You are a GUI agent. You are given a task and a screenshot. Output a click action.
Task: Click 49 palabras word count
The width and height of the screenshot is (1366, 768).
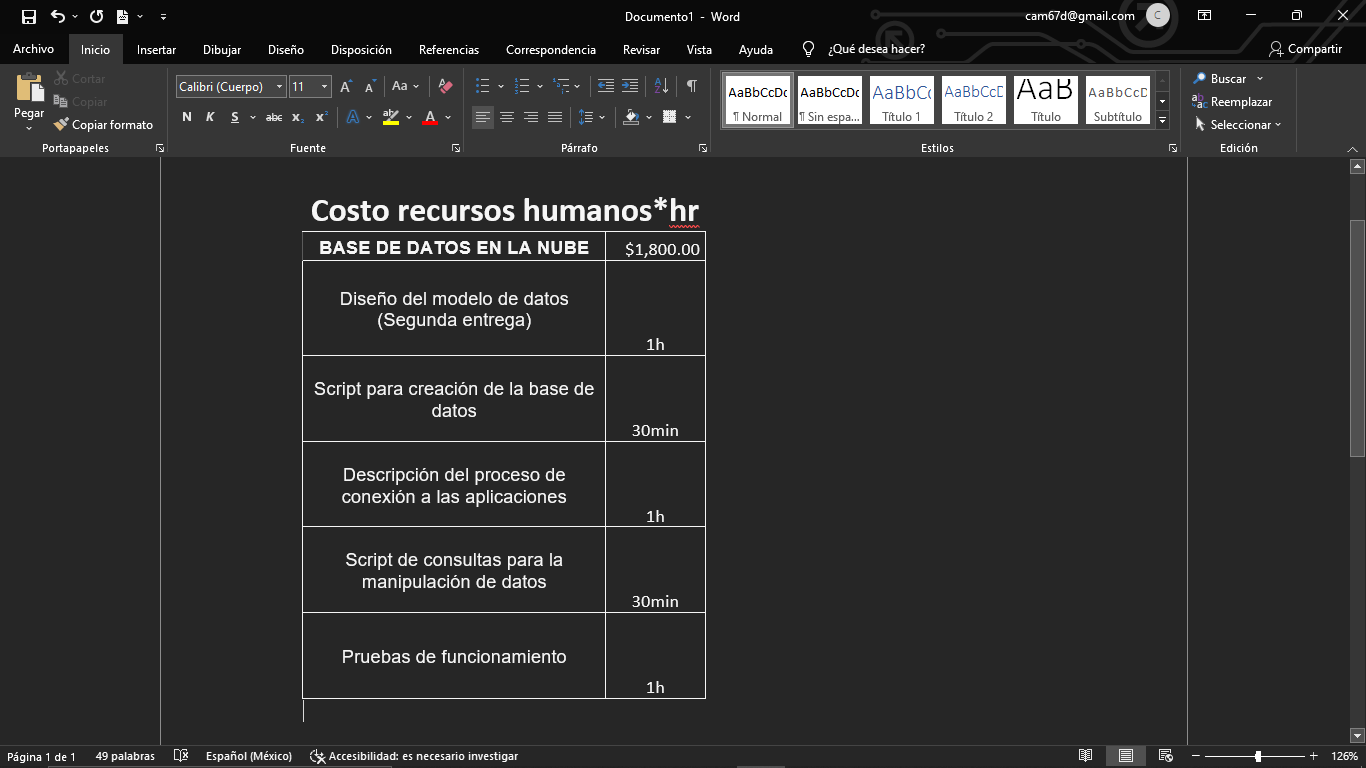(x=125, y=756)
